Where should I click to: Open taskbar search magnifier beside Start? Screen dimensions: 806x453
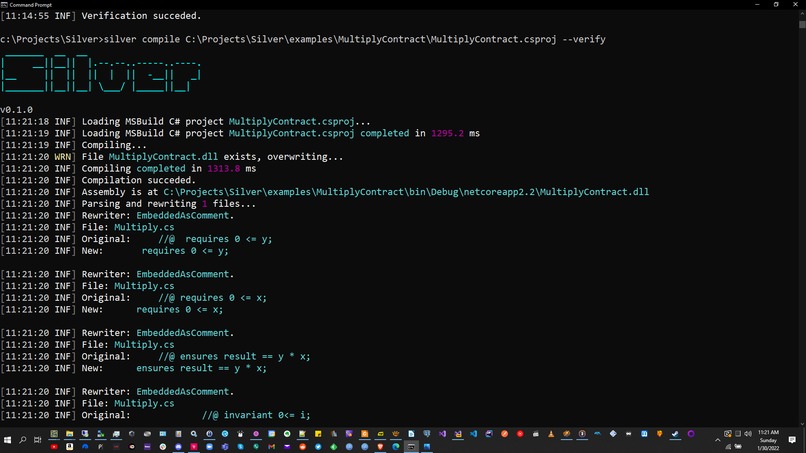23,440
